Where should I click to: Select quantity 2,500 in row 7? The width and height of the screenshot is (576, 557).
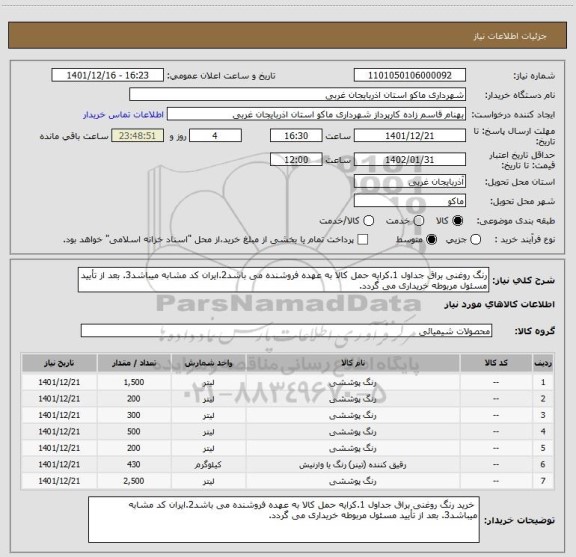click(134, 481)
